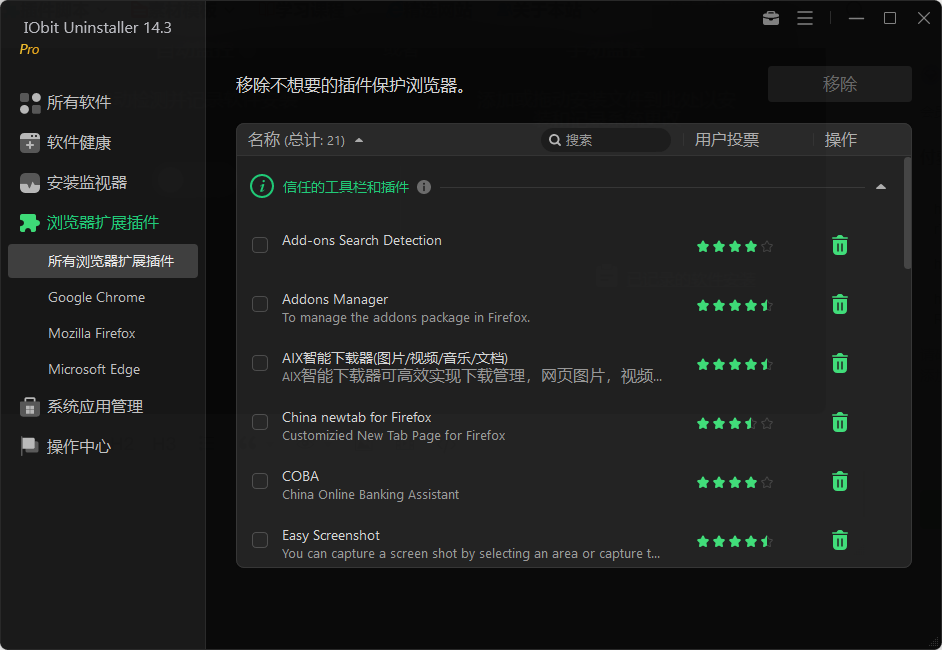Open Google Chrome extensions list
The width and height of the screenshot is (942, 650).
(96, 297)
